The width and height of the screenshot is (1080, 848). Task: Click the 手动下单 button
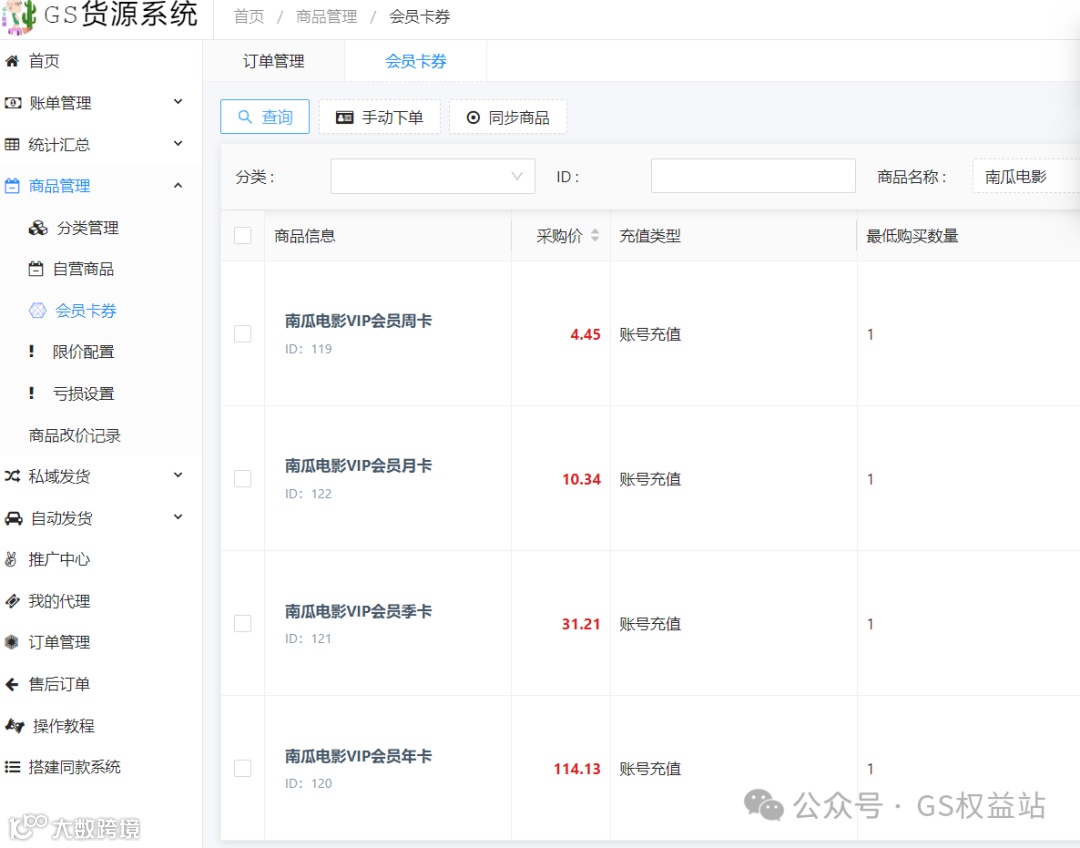coord(380,117)
